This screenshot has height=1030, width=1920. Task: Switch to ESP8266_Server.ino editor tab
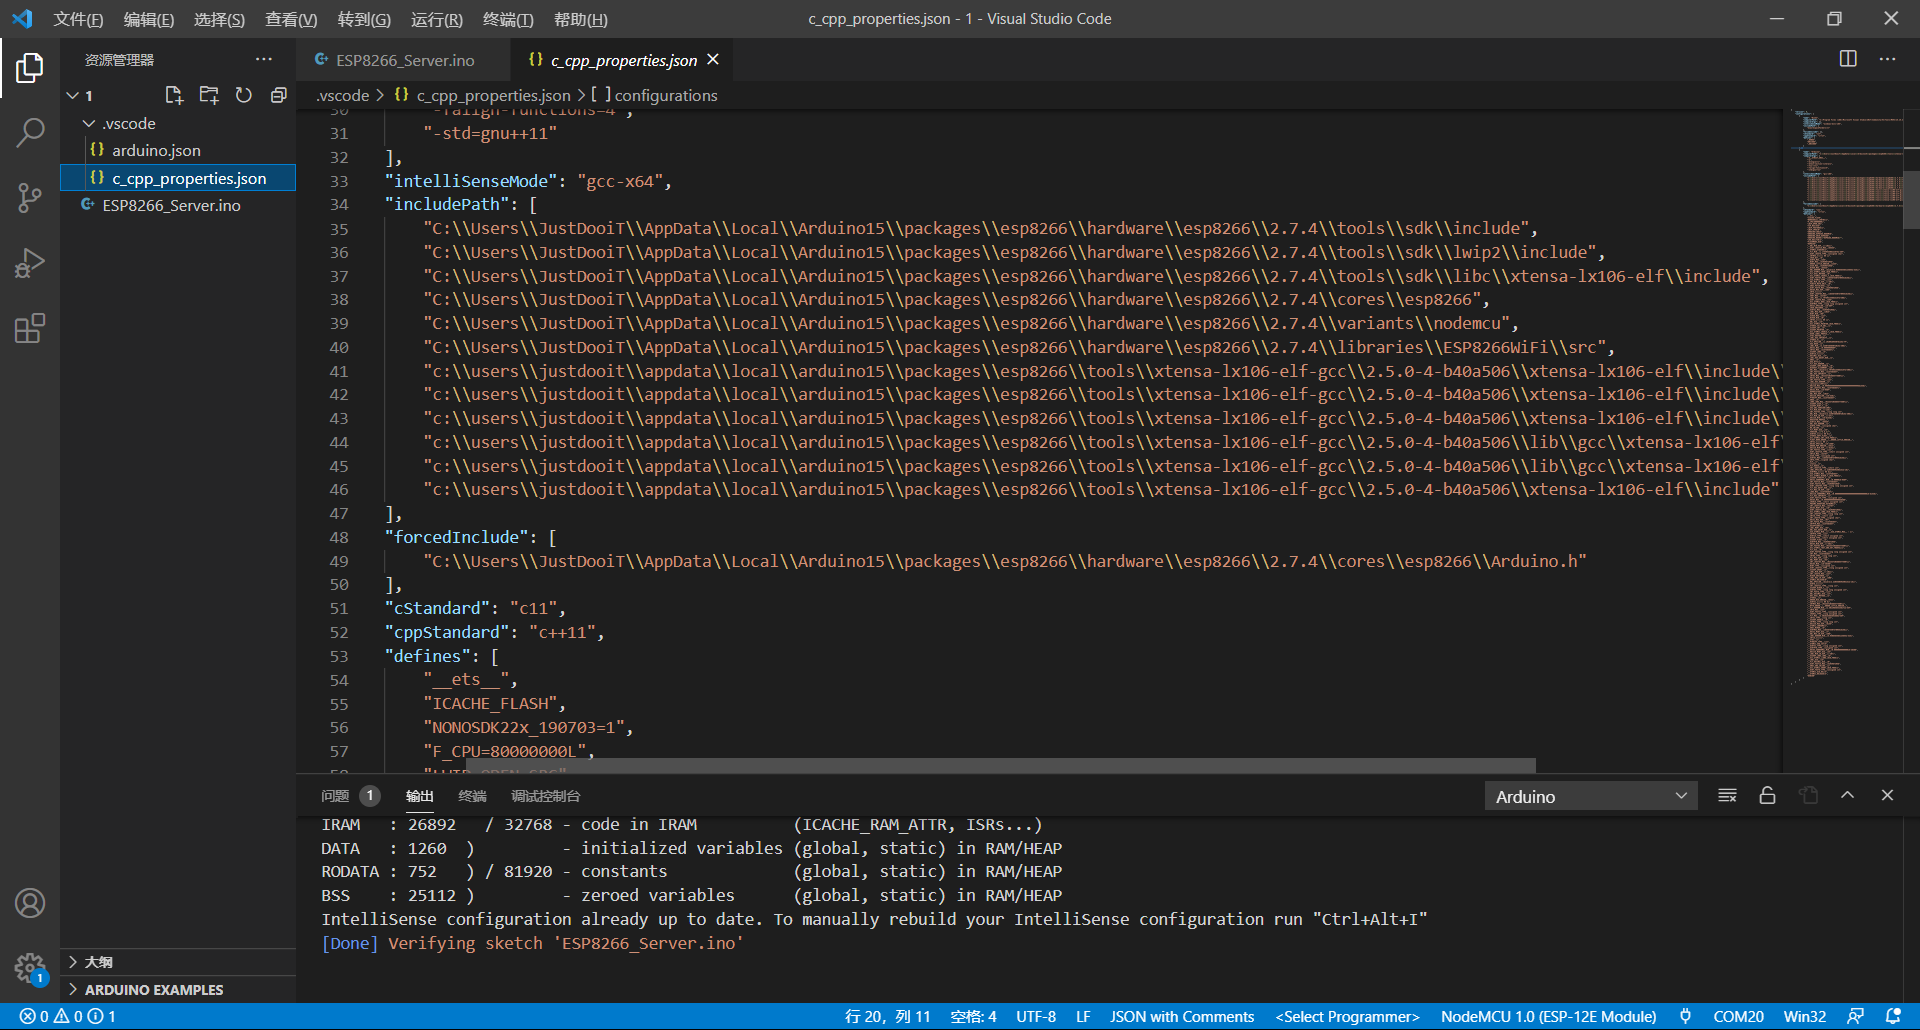pyautogui.click(x=403, y=60)
